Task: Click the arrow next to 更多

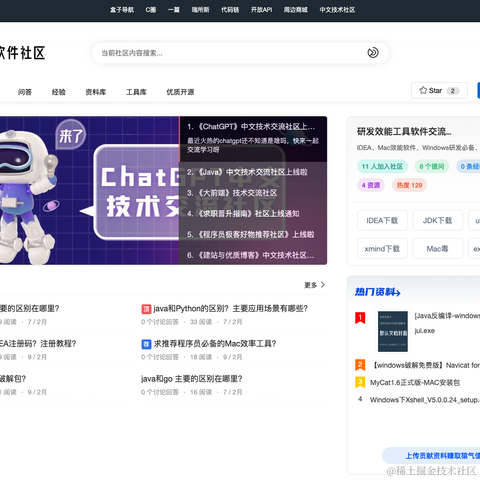Action: pyautogui.click(x=323, y=285)
